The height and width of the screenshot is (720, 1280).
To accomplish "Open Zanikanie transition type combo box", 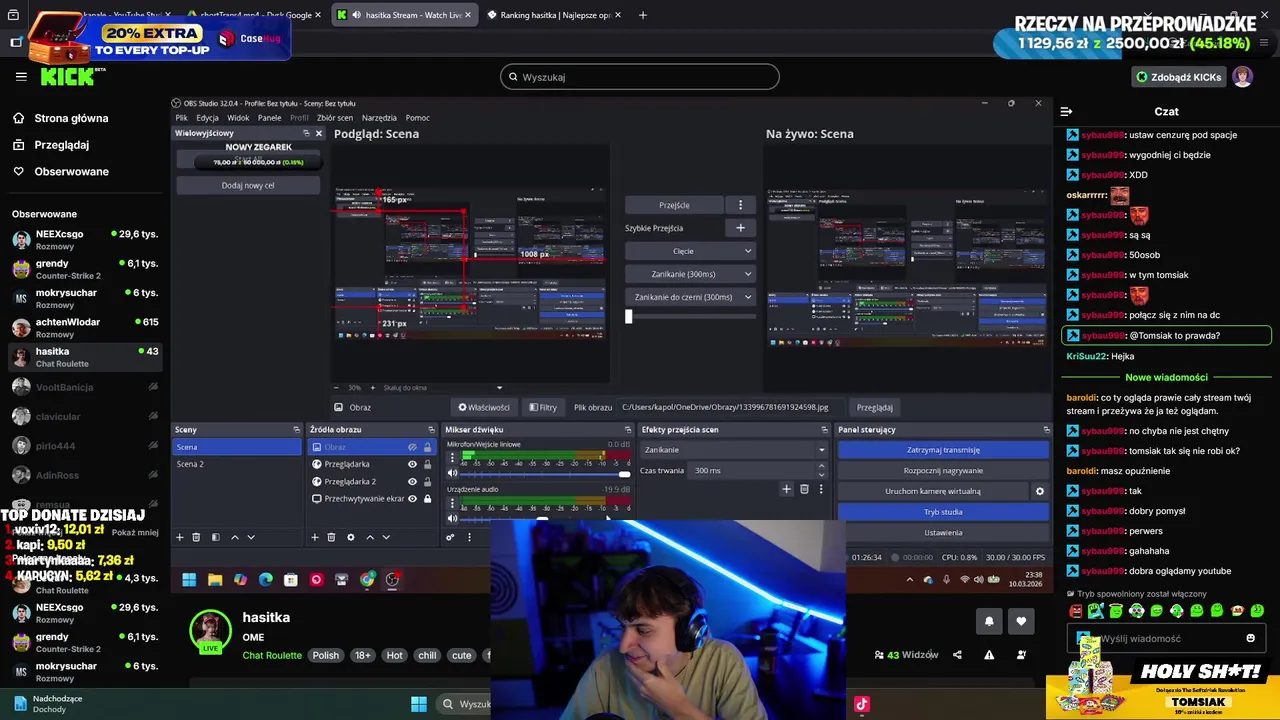I will [734, 450].
